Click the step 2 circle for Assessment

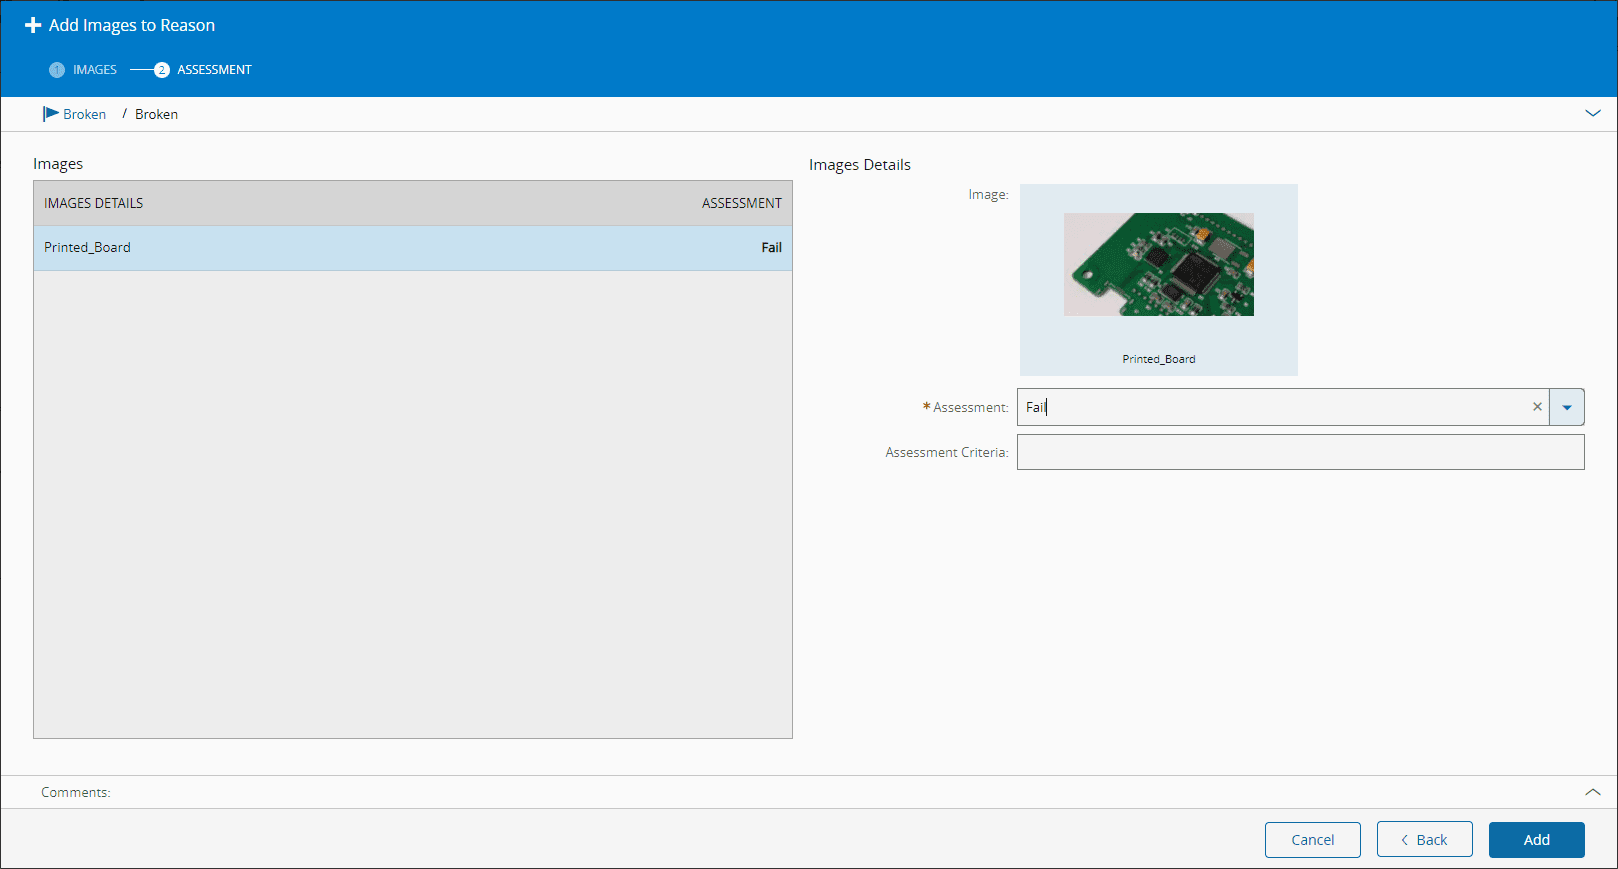(161, 70)
